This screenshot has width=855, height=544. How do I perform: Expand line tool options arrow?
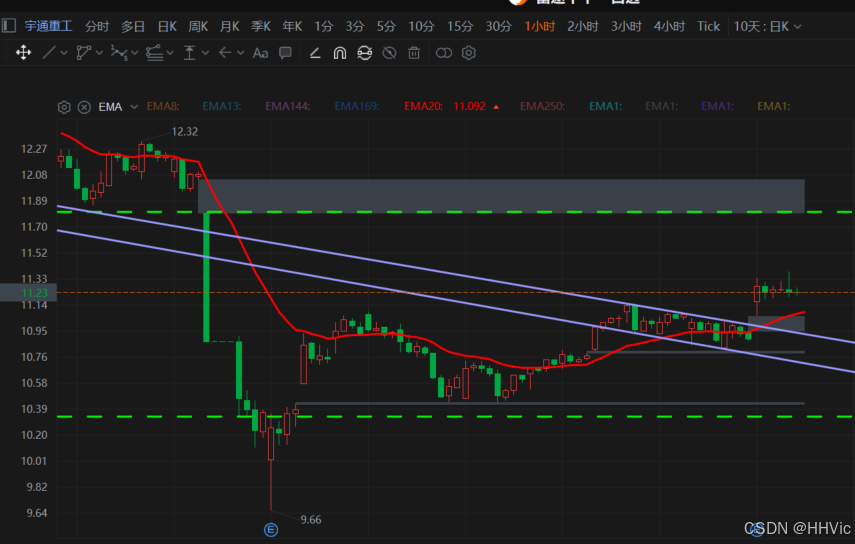64,53
